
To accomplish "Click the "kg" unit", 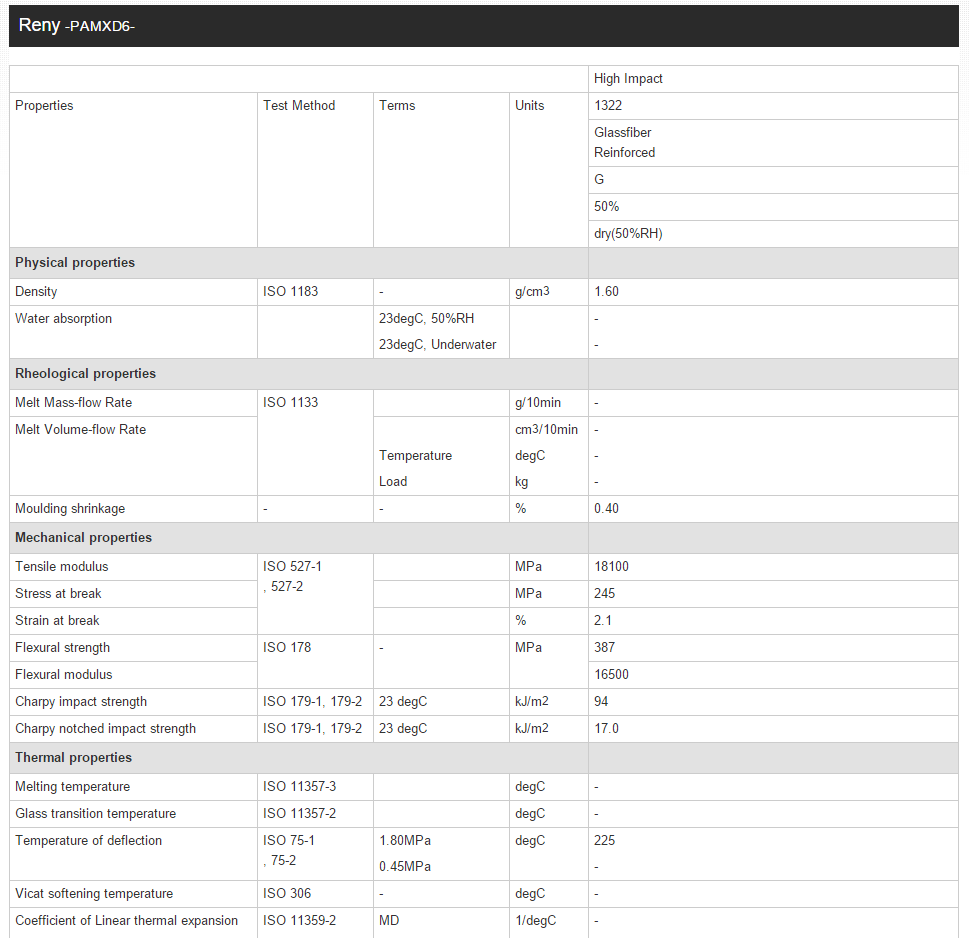I will point(522,482).
